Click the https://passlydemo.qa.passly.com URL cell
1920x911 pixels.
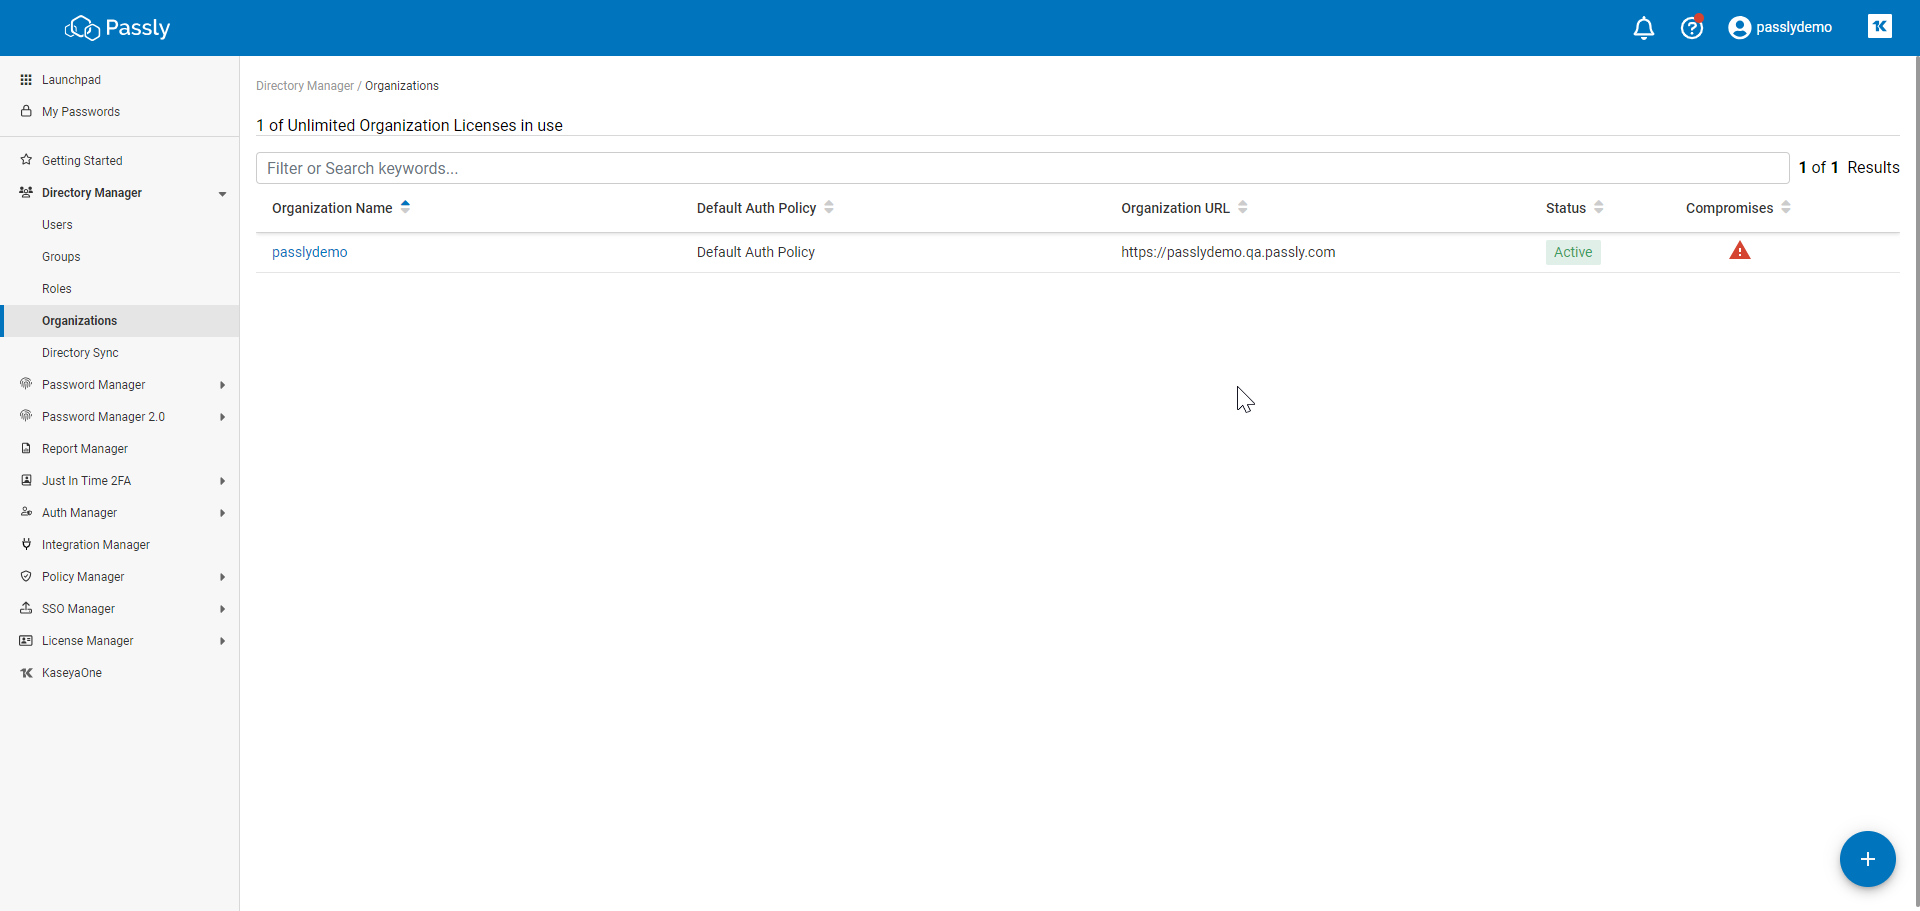click(x=1228, y=252)
